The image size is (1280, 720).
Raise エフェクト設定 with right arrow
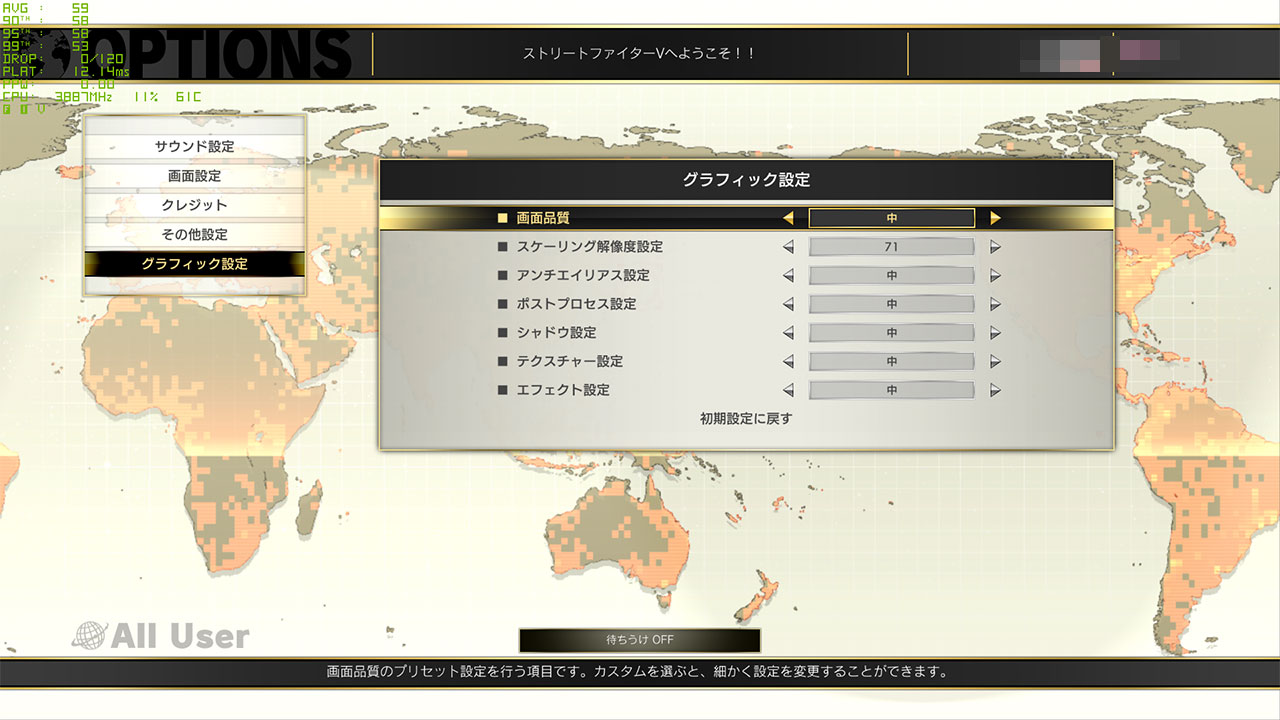(x=995, y=390)
